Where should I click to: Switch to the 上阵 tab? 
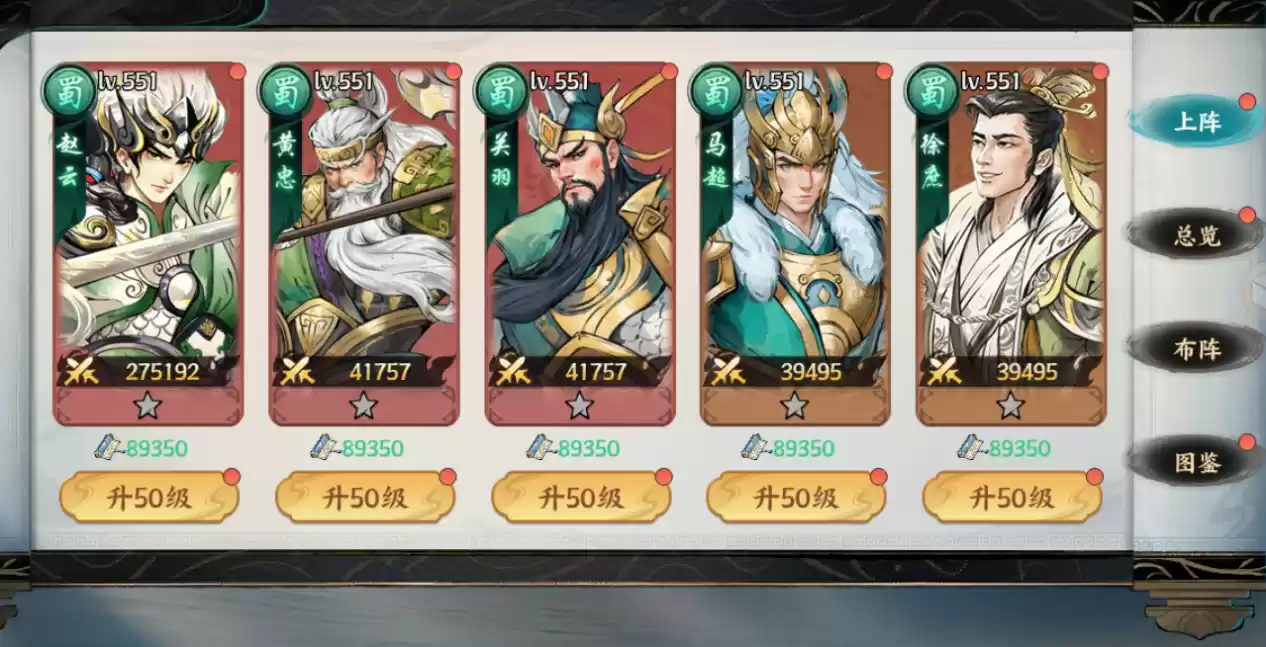pos(1194,122)
